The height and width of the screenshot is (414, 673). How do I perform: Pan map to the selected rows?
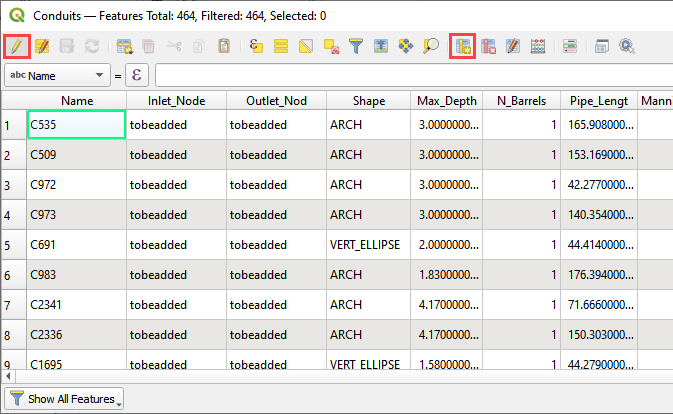coord(406,46)
